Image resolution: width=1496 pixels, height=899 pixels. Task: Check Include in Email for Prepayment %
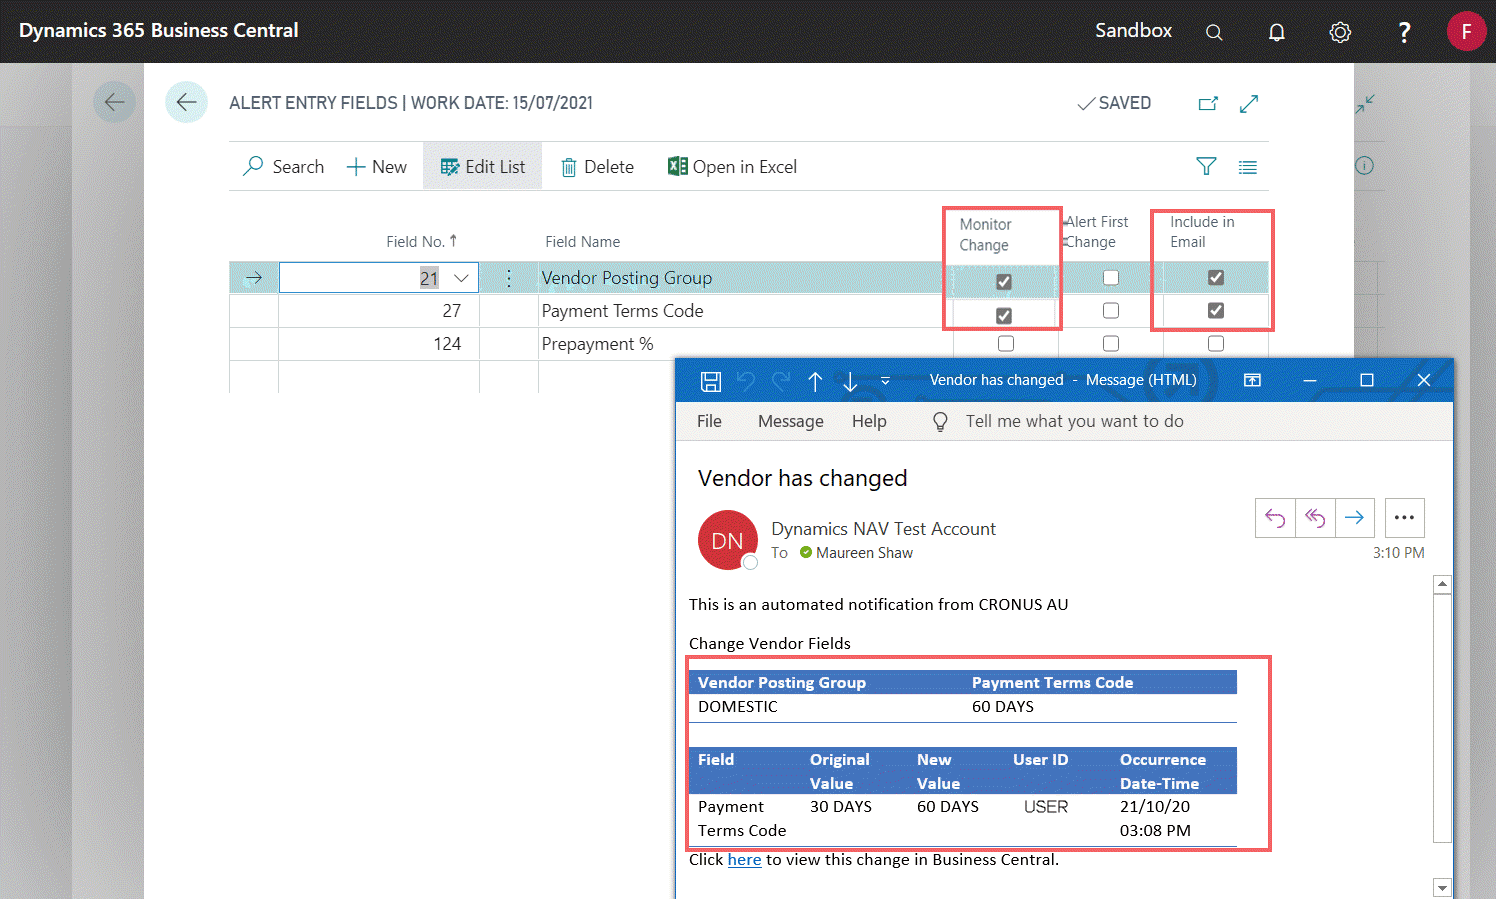(1216, 344)
